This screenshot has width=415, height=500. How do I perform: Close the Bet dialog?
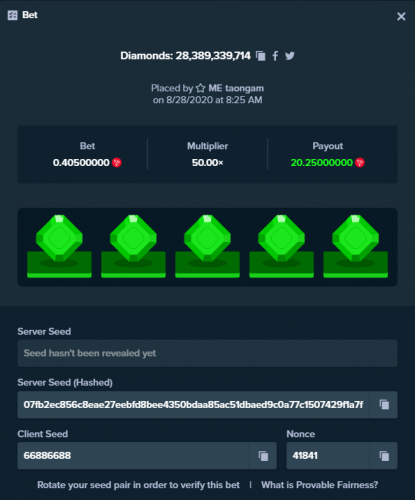point(401,16)
